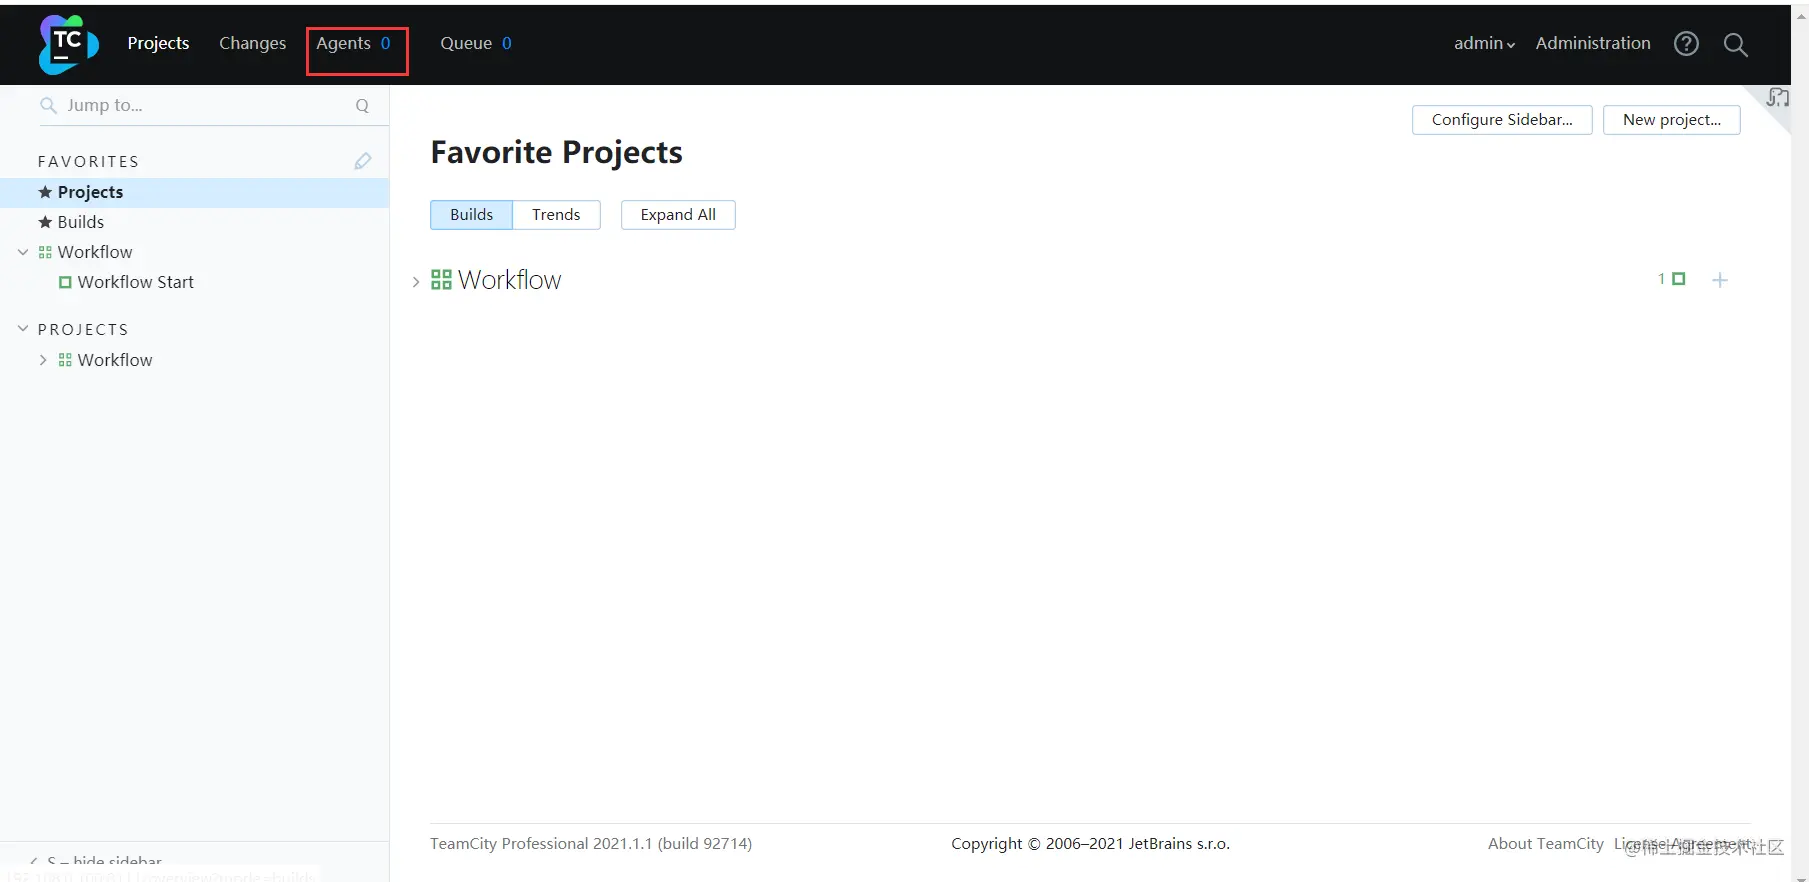Click the Workflow Start build configuration square icon
1809x882 pixels.
click(x=65, y=282)
